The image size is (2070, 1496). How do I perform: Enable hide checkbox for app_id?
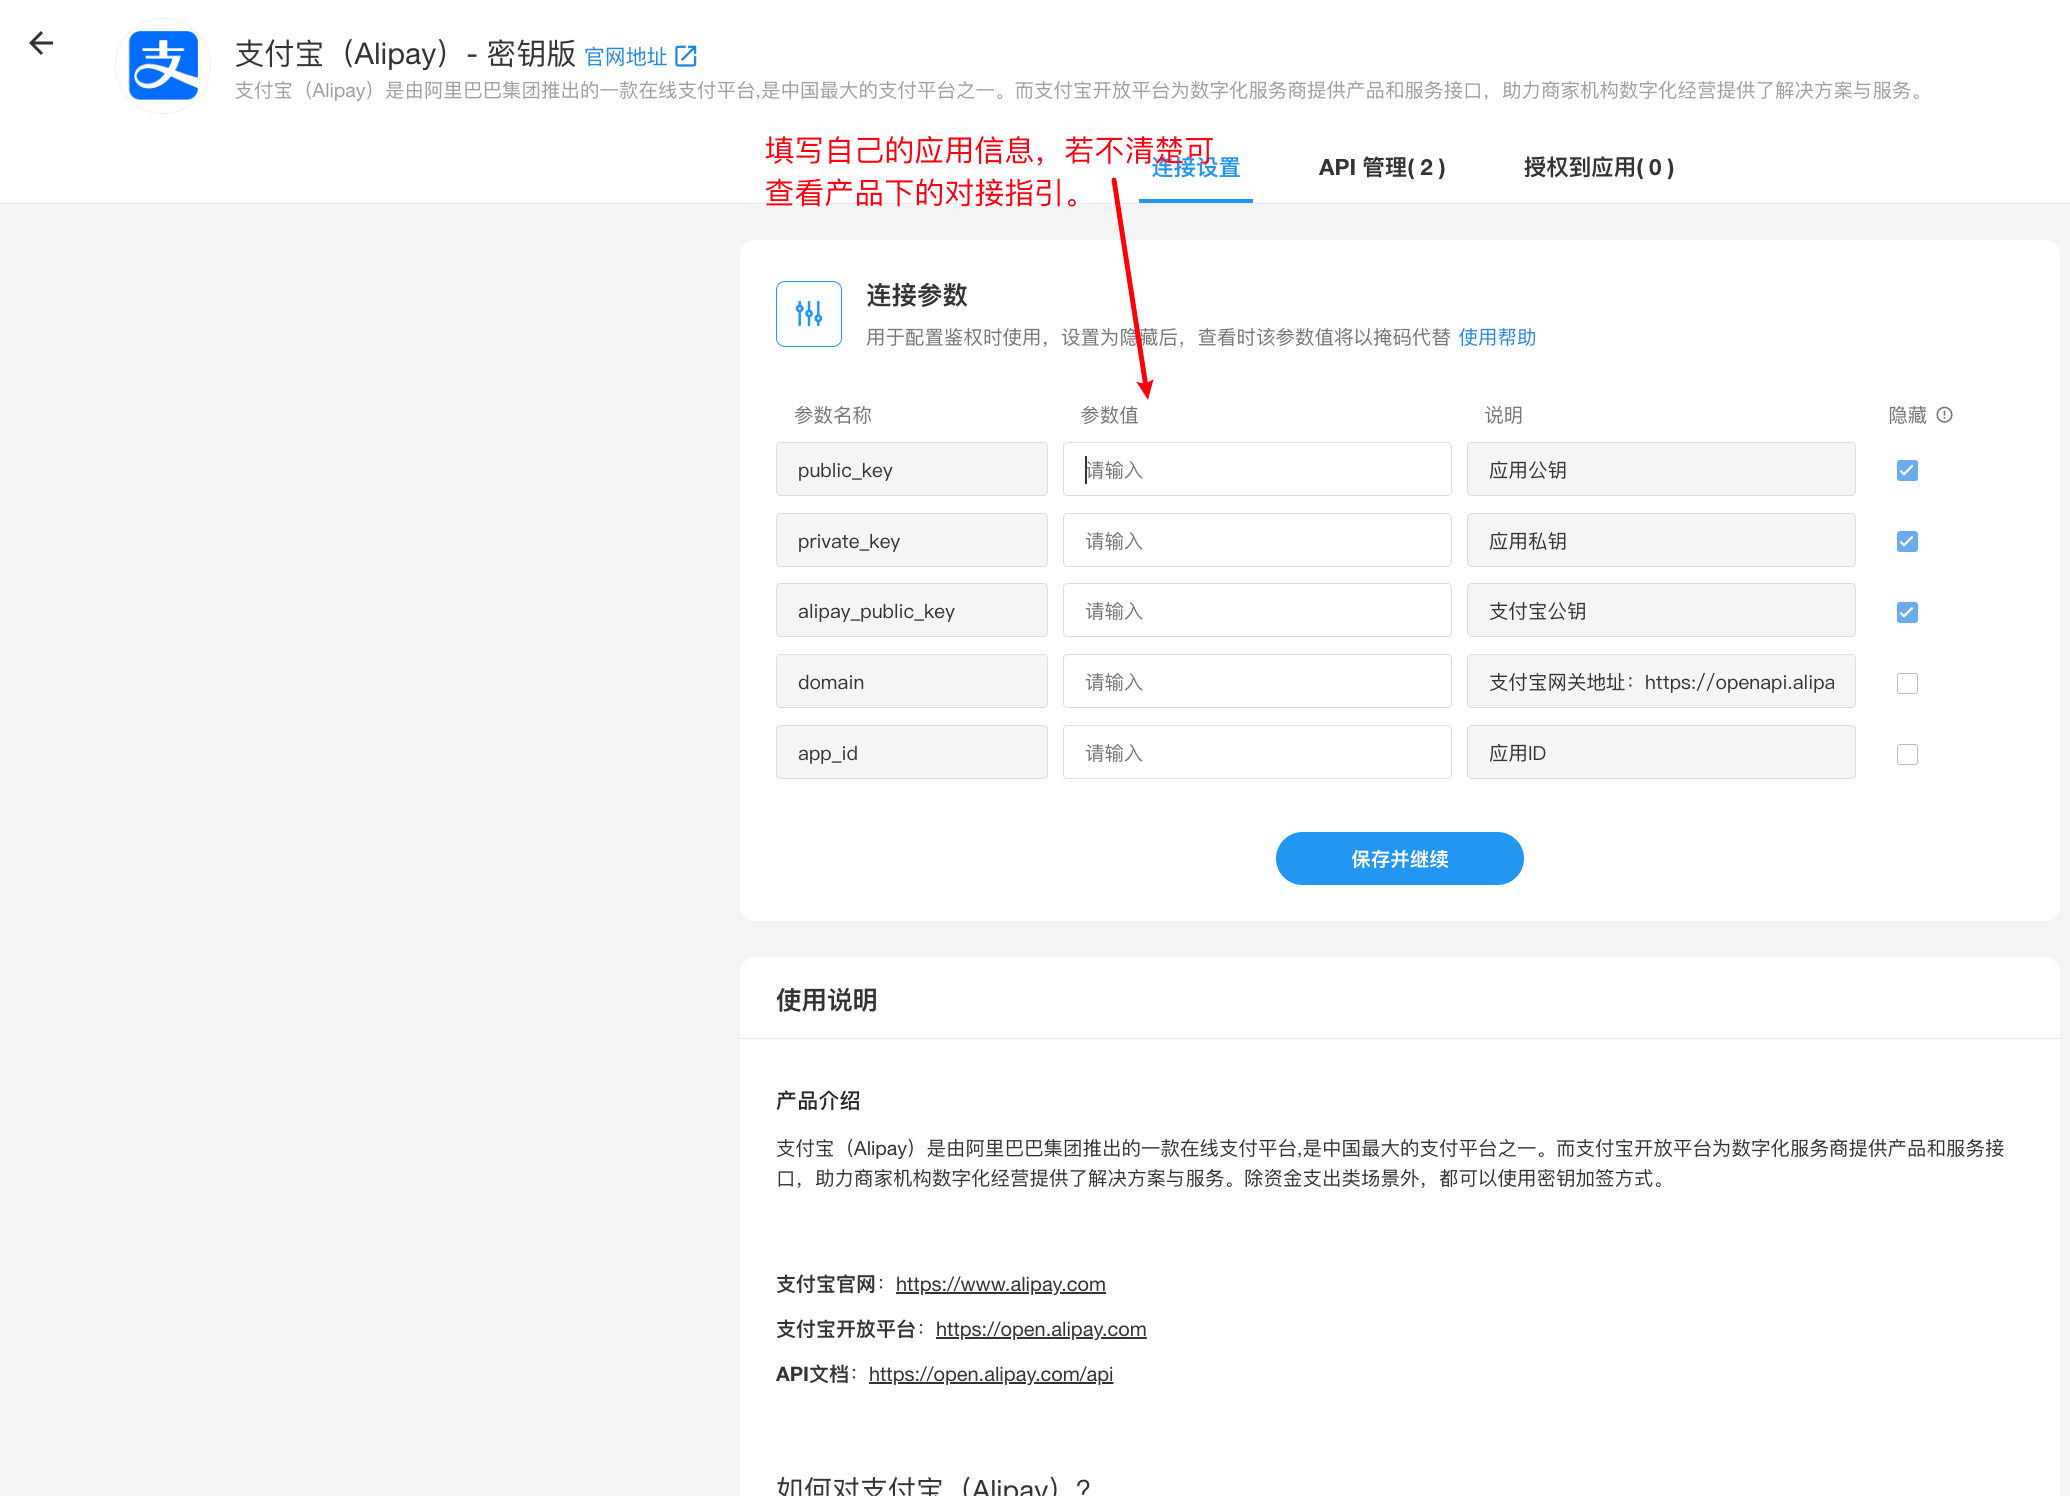point(1907,754)
